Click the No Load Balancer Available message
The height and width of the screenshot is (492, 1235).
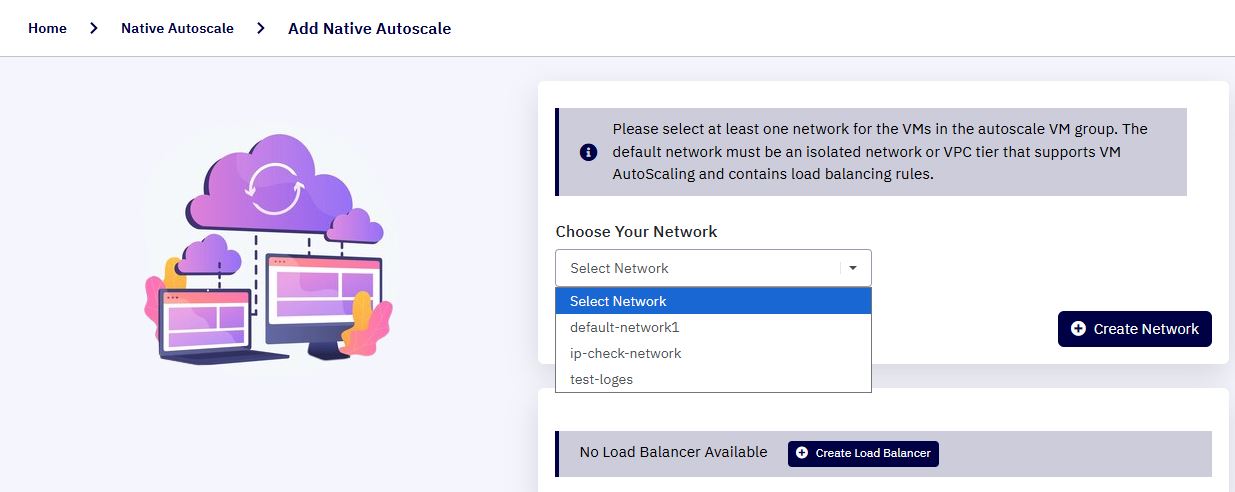(x=673, y=452)
